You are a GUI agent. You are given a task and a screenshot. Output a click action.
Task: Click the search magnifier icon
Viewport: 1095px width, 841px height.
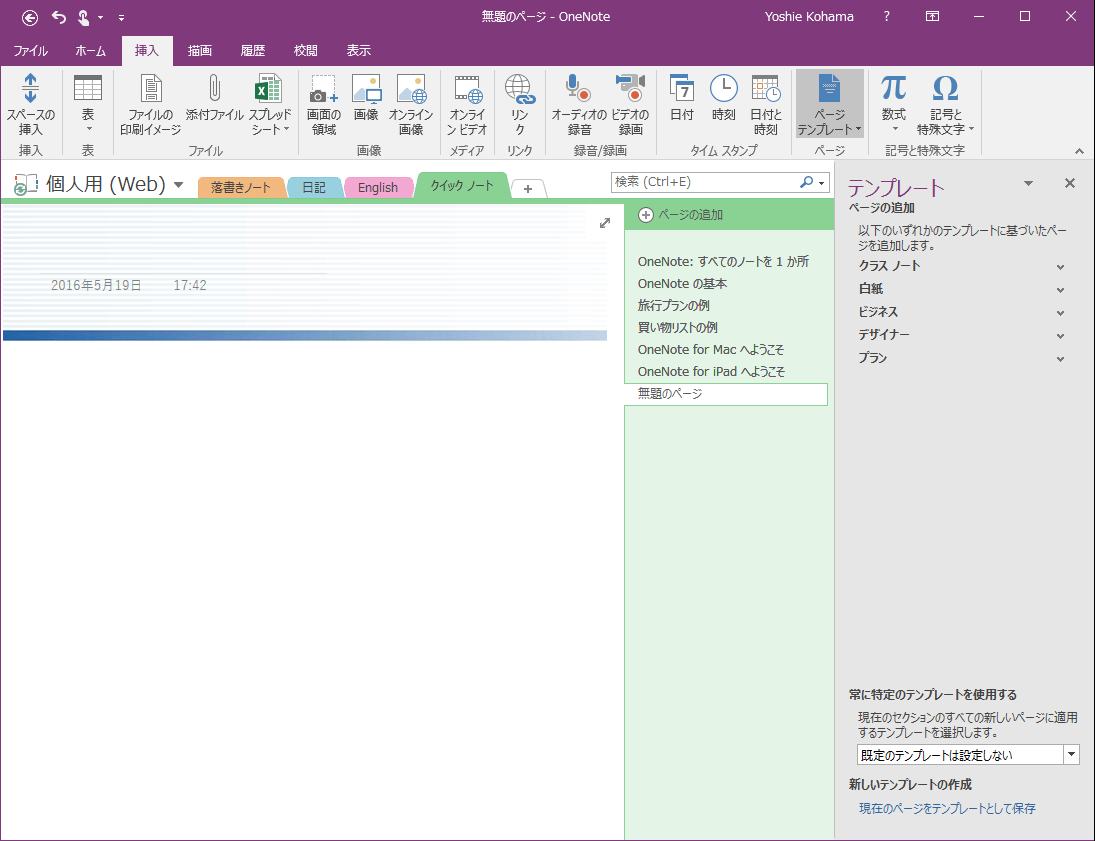[807, 182]
